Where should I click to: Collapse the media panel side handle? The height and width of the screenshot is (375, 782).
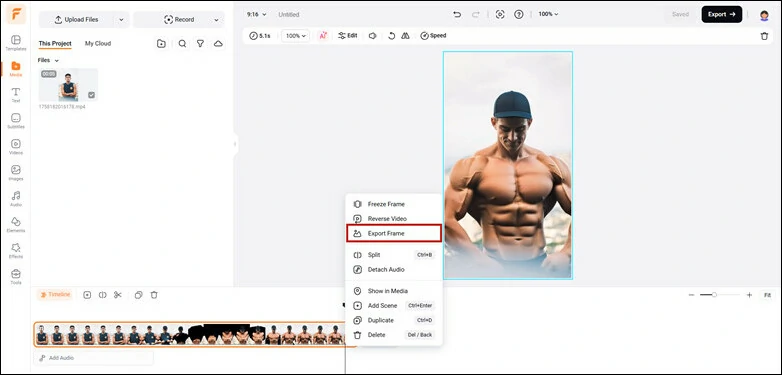[235, 144]
